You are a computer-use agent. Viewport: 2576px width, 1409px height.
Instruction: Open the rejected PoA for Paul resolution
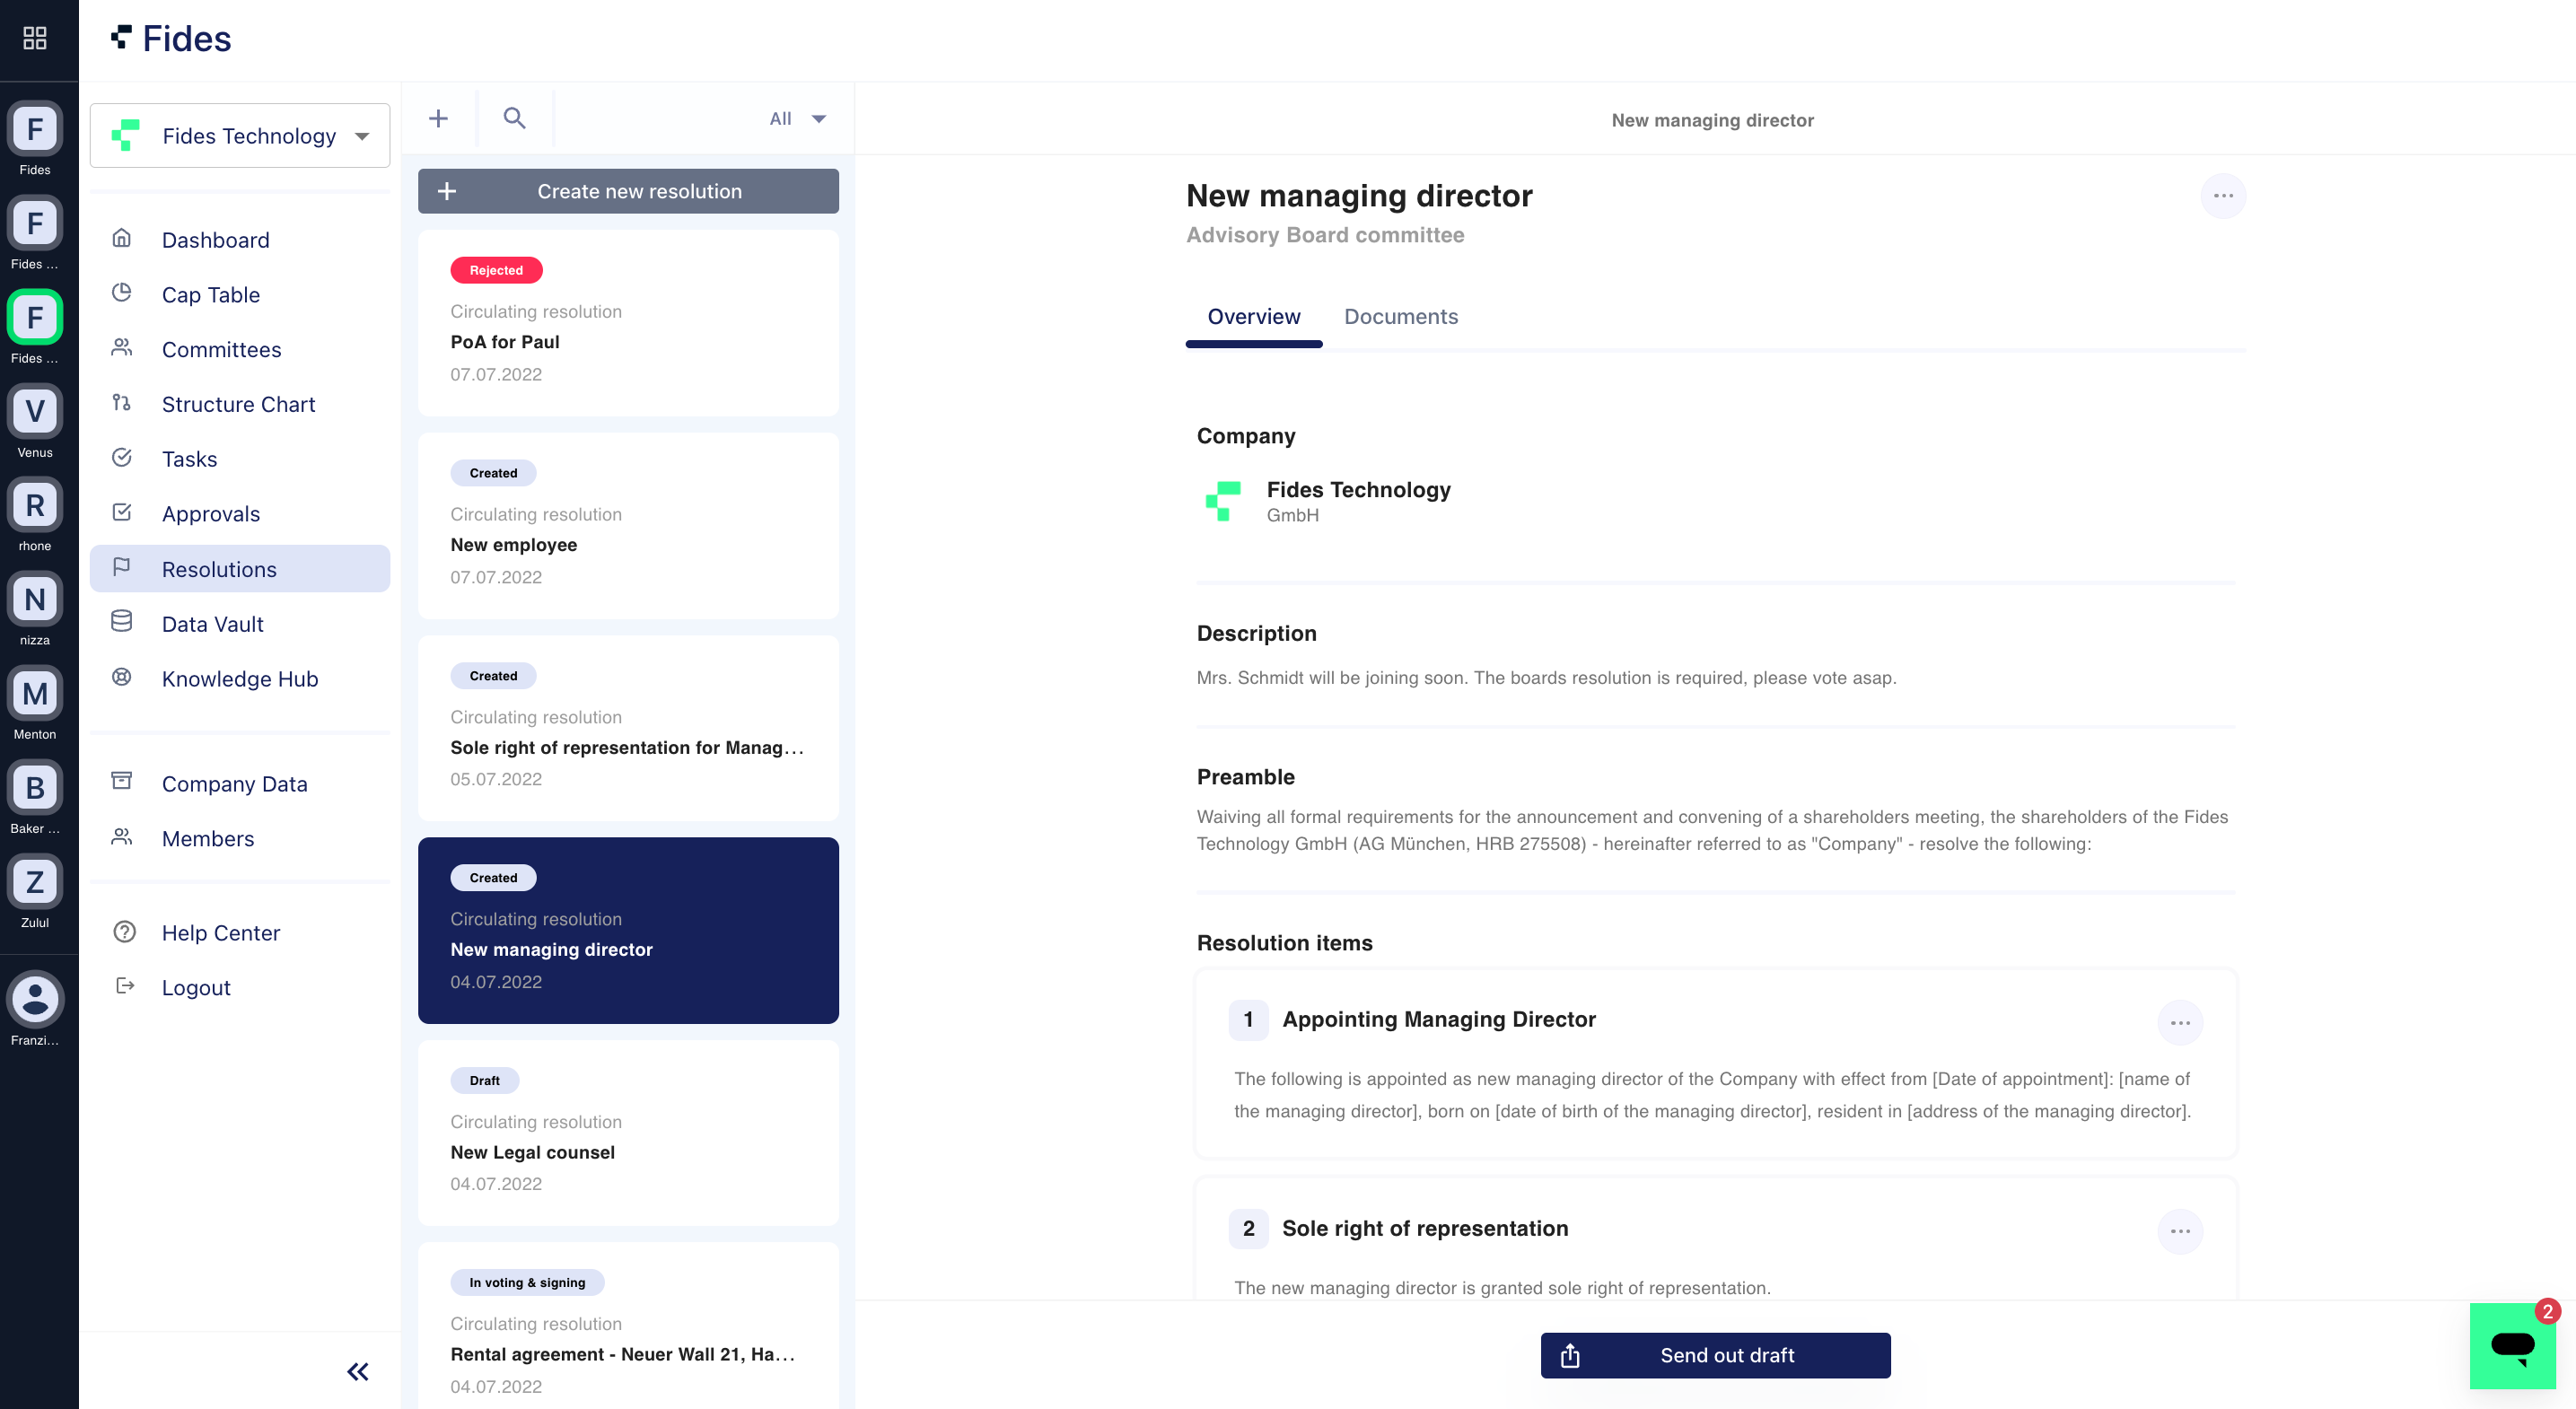click(x=628, y=324)
